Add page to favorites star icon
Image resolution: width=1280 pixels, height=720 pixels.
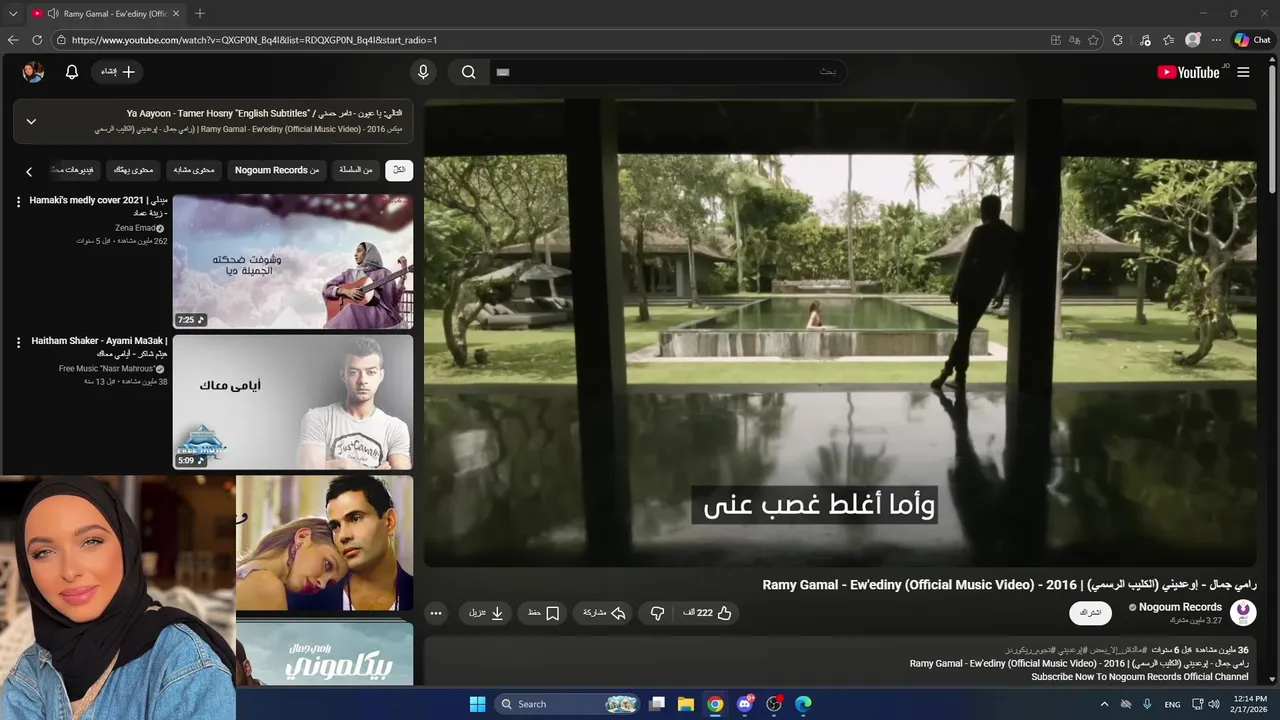[1093, 40]
